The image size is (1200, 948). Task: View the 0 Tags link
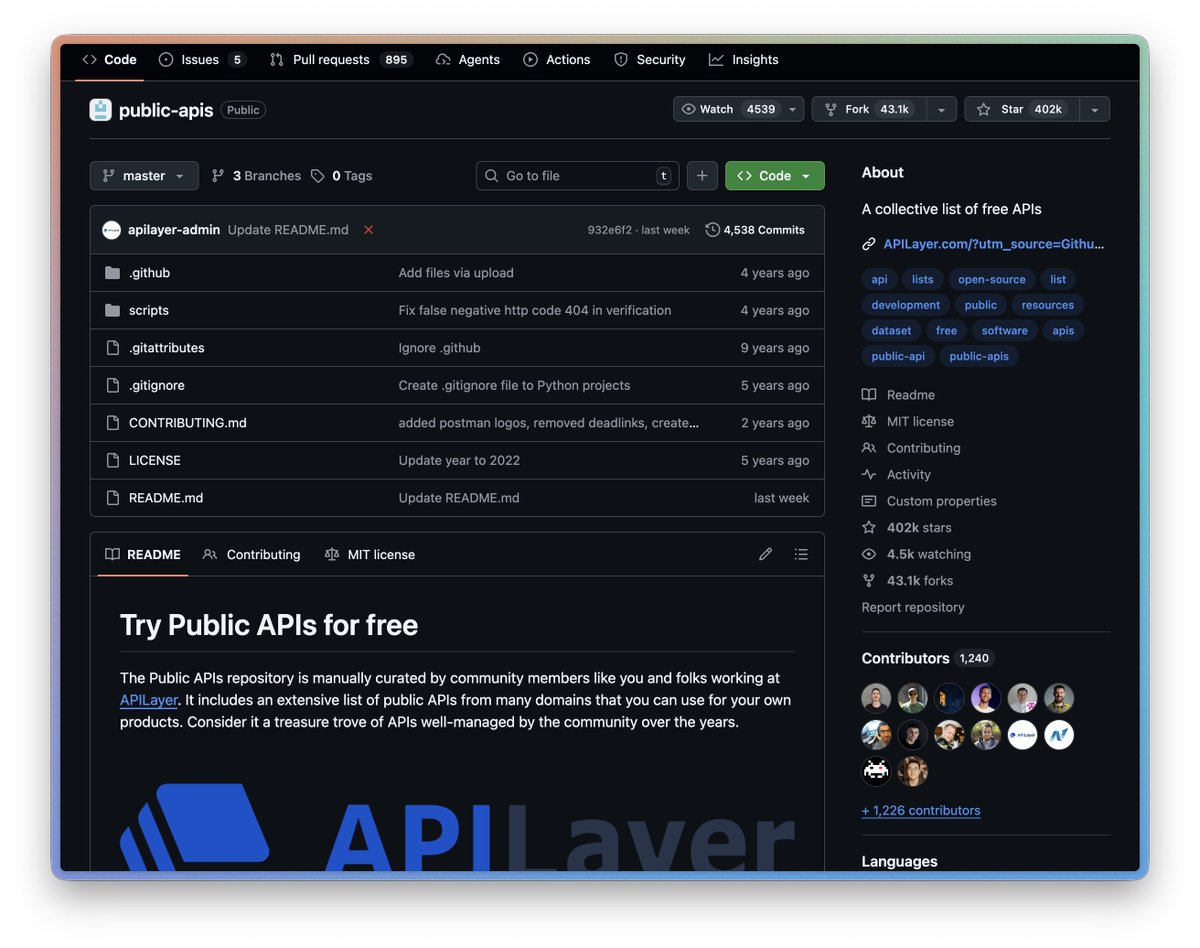point(341,176)
